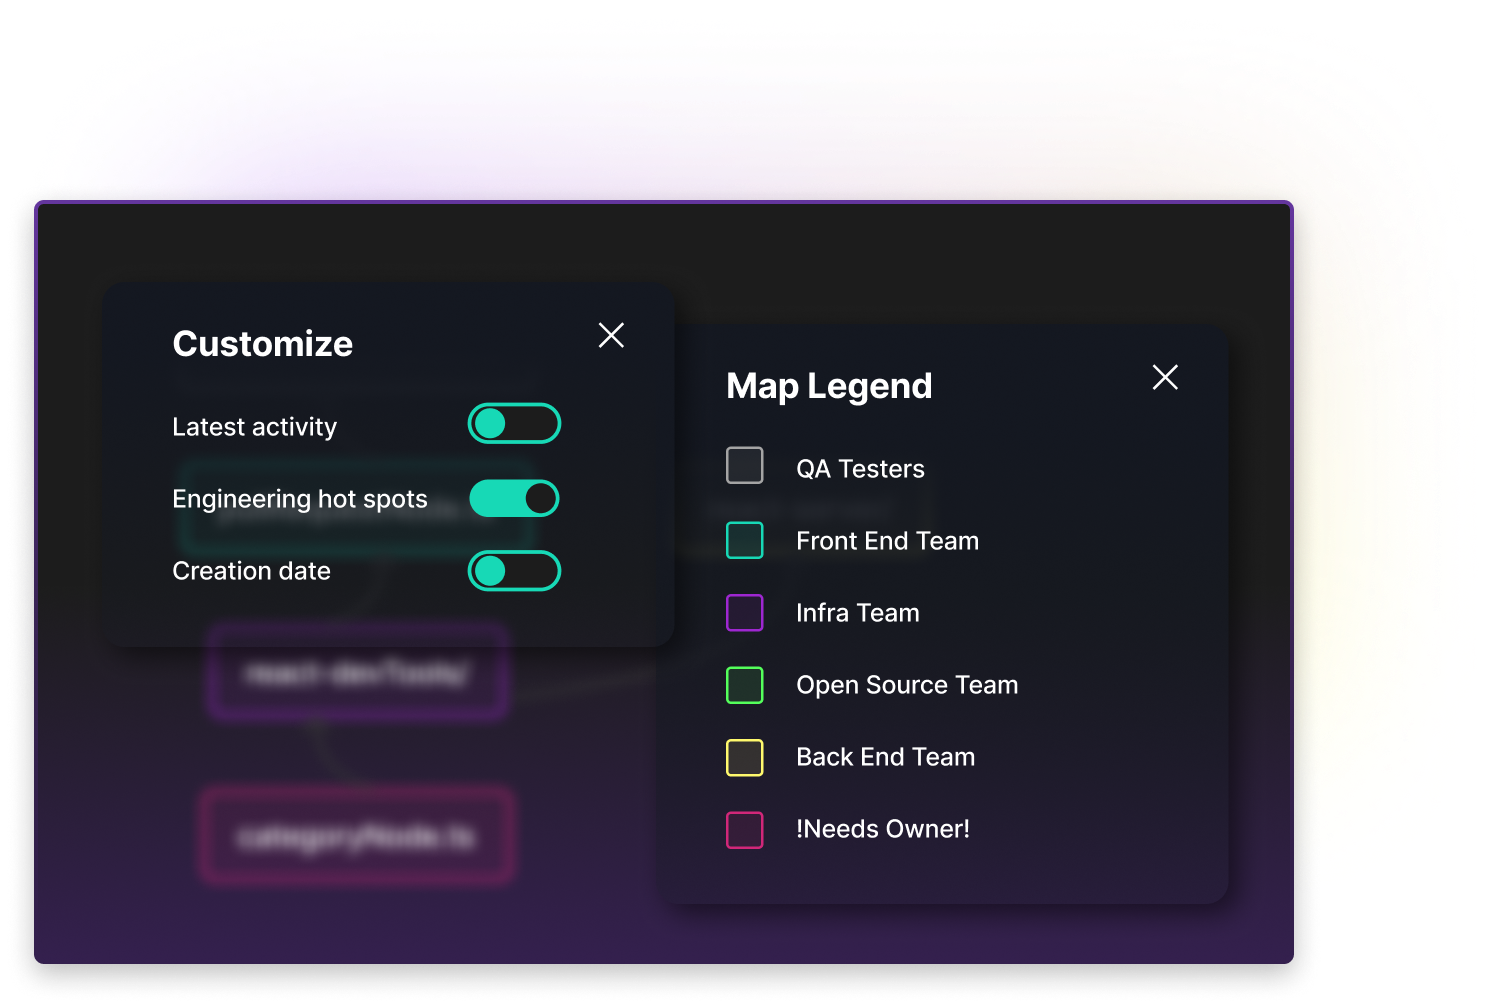
Task: Select the Infra Team legend entry
Action: coord(857,612)
